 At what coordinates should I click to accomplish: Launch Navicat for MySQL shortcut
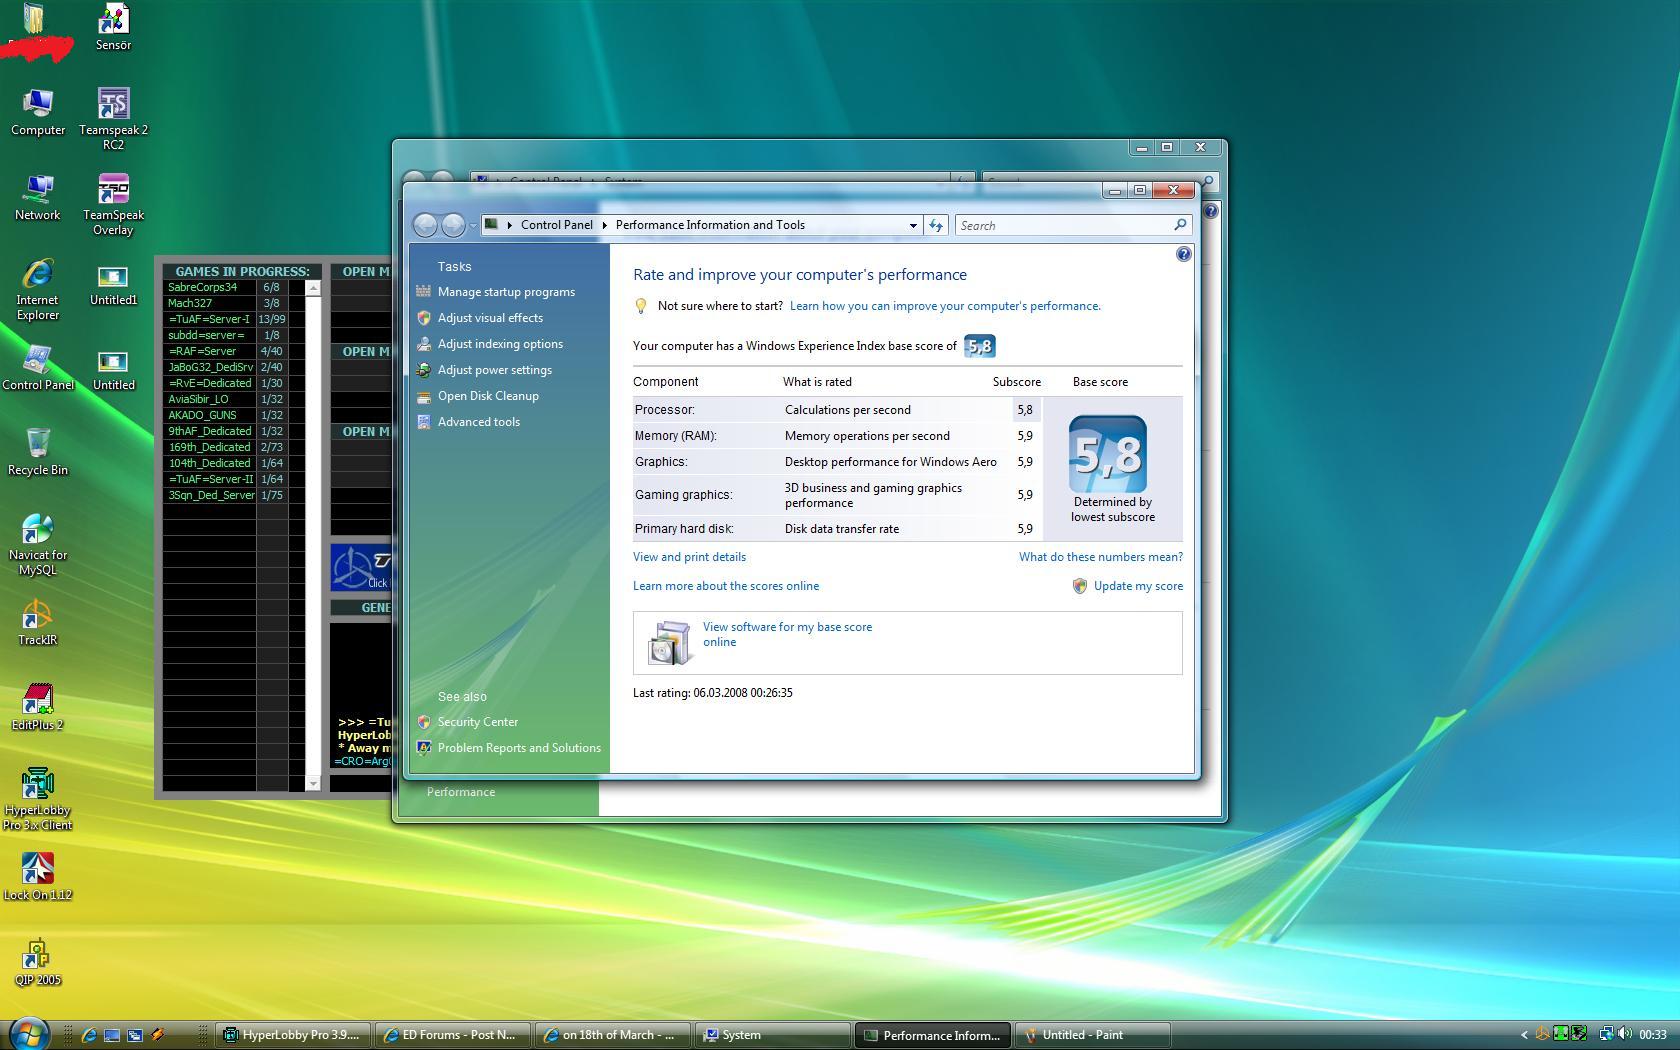(38, 544)
